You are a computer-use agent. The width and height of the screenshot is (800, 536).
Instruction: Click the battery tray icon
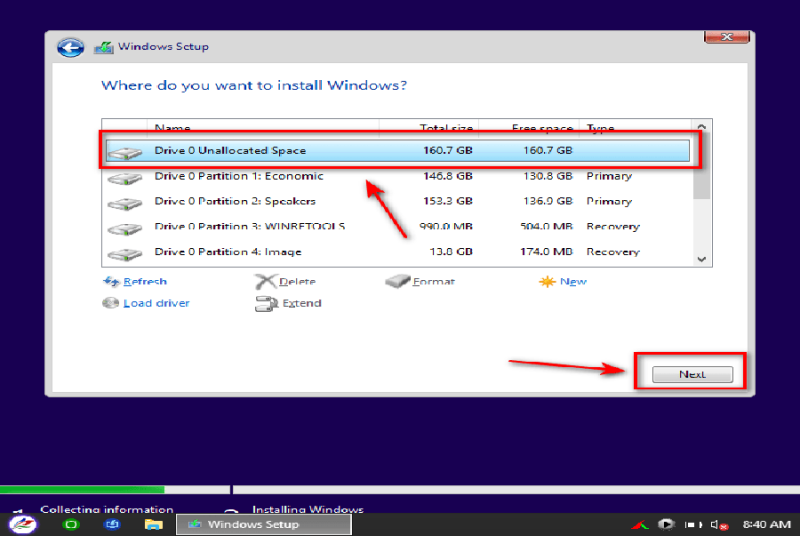tap(693, 525)
